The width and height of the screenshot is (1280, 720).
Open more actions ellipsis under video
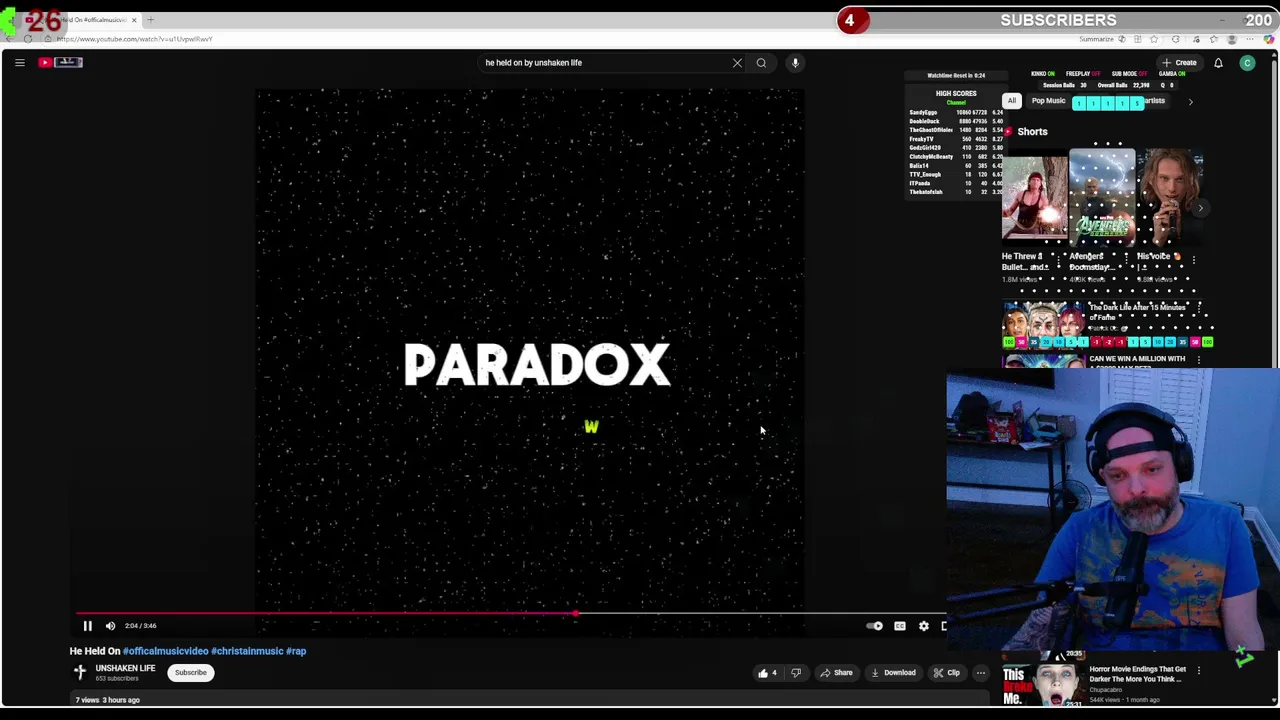(981, 673)
